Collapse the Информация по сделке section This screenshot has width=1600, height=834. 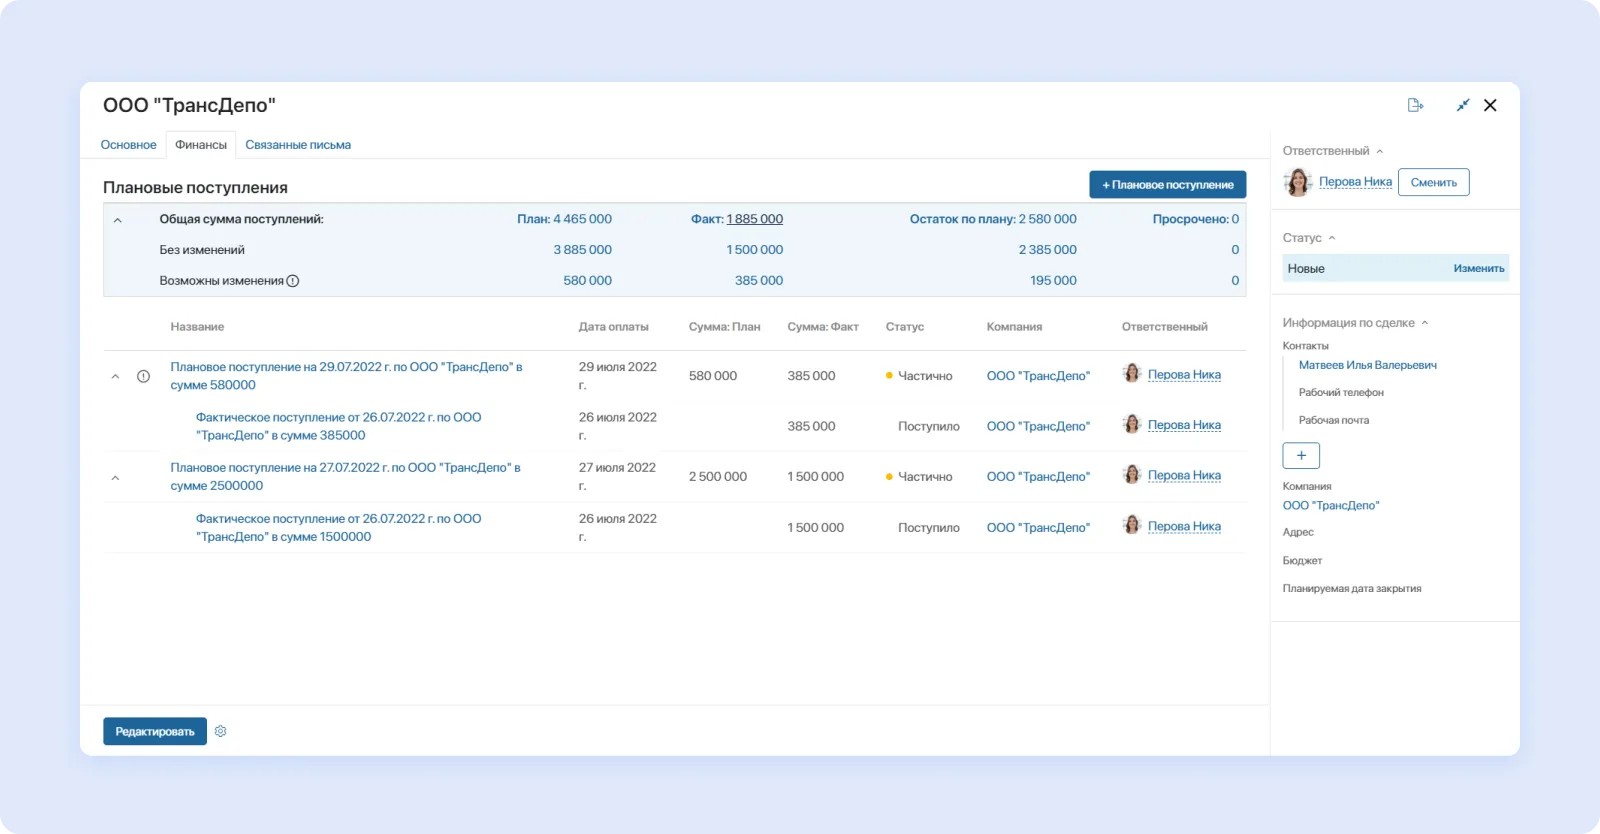tap(1425, 323)
